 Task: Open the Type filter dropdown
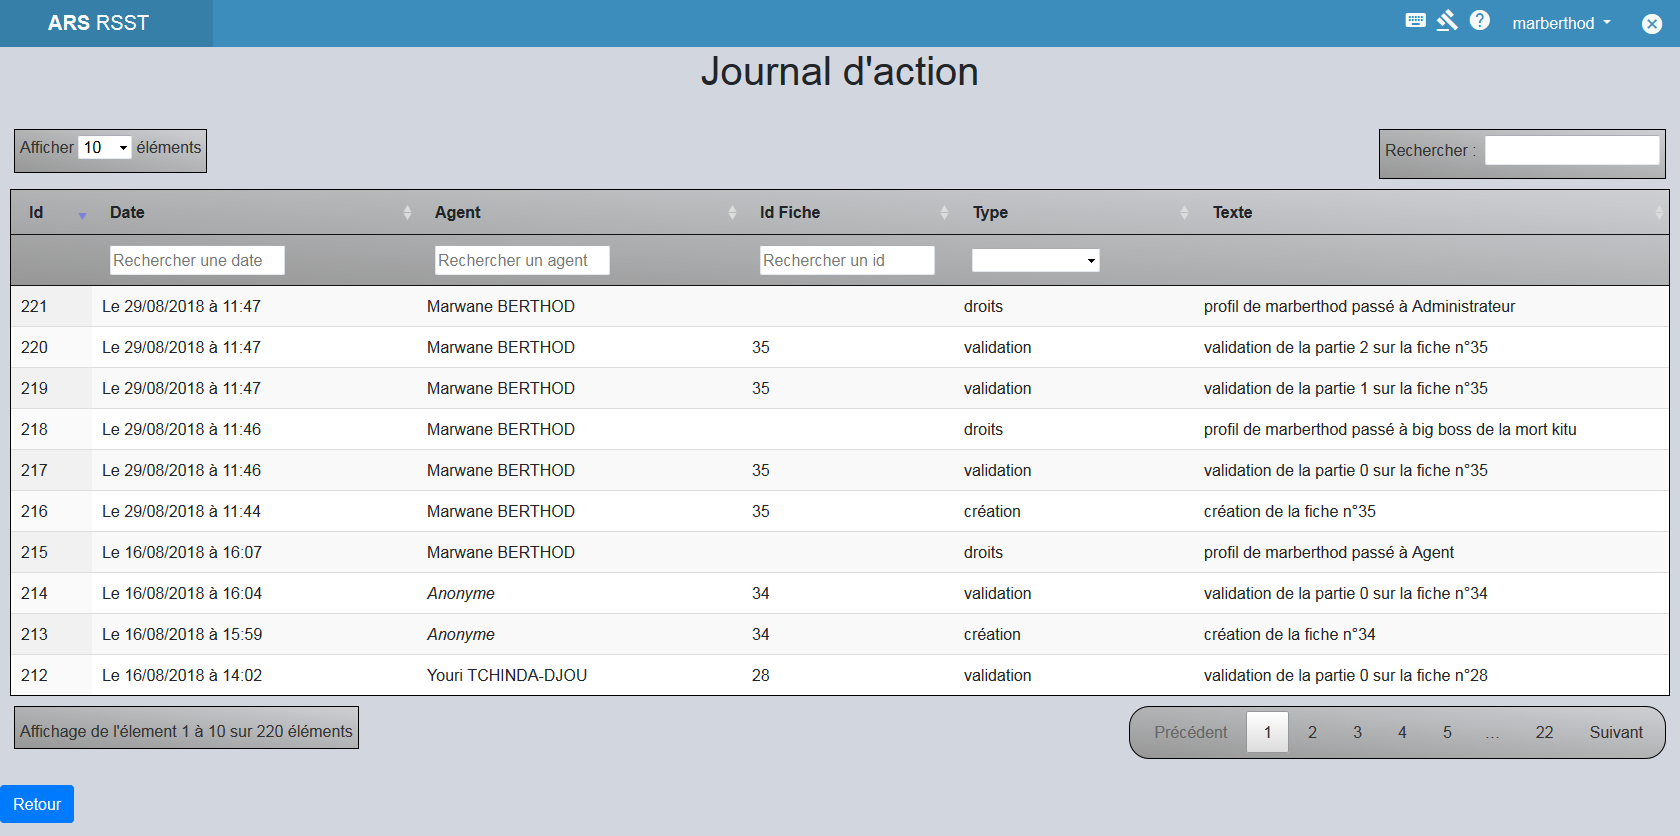tap(1035, 261)
